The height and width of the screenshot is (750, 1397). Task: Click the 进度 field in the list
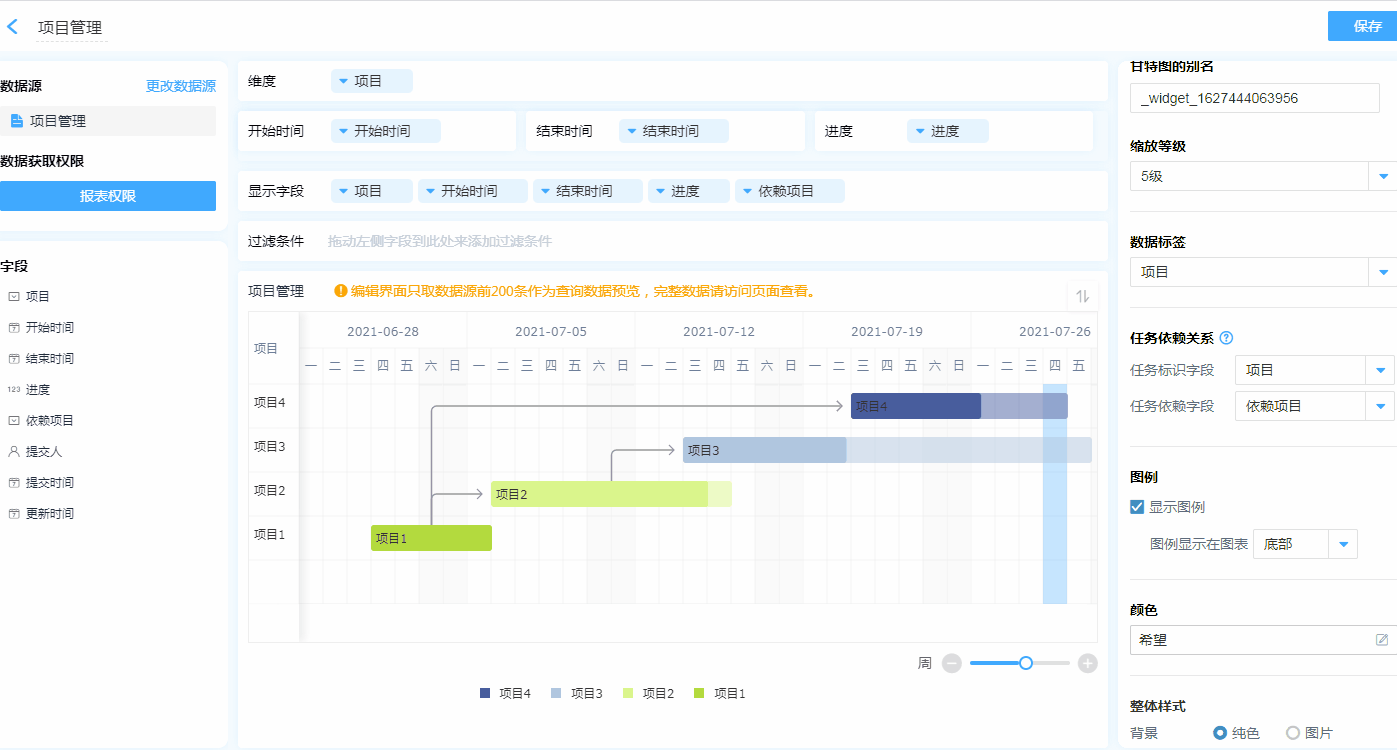(38, 390)
